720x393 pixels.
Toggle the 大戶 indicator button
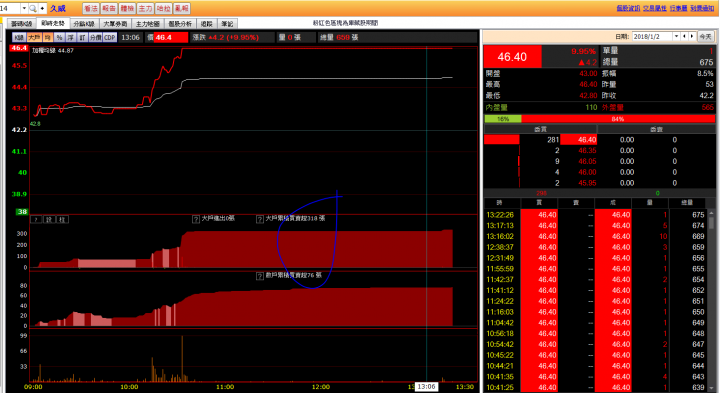(34, 38)
